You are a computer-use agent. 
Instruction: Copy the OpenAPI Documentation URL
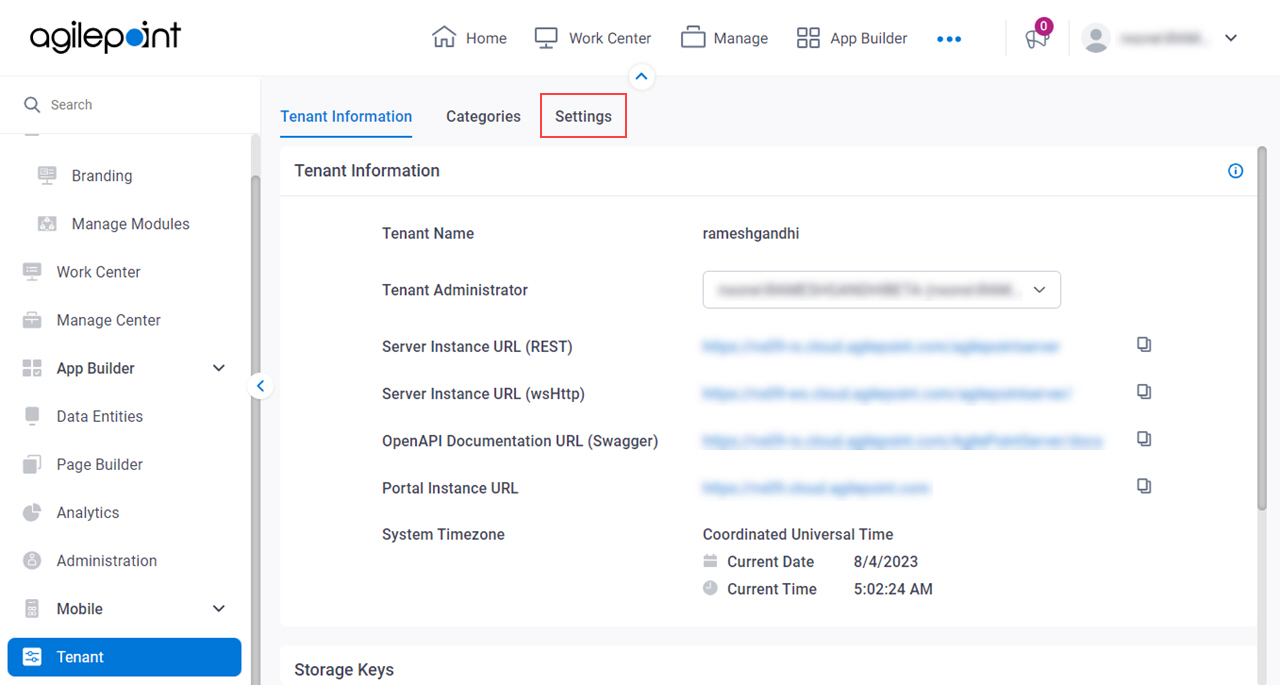click(1144, 439)
